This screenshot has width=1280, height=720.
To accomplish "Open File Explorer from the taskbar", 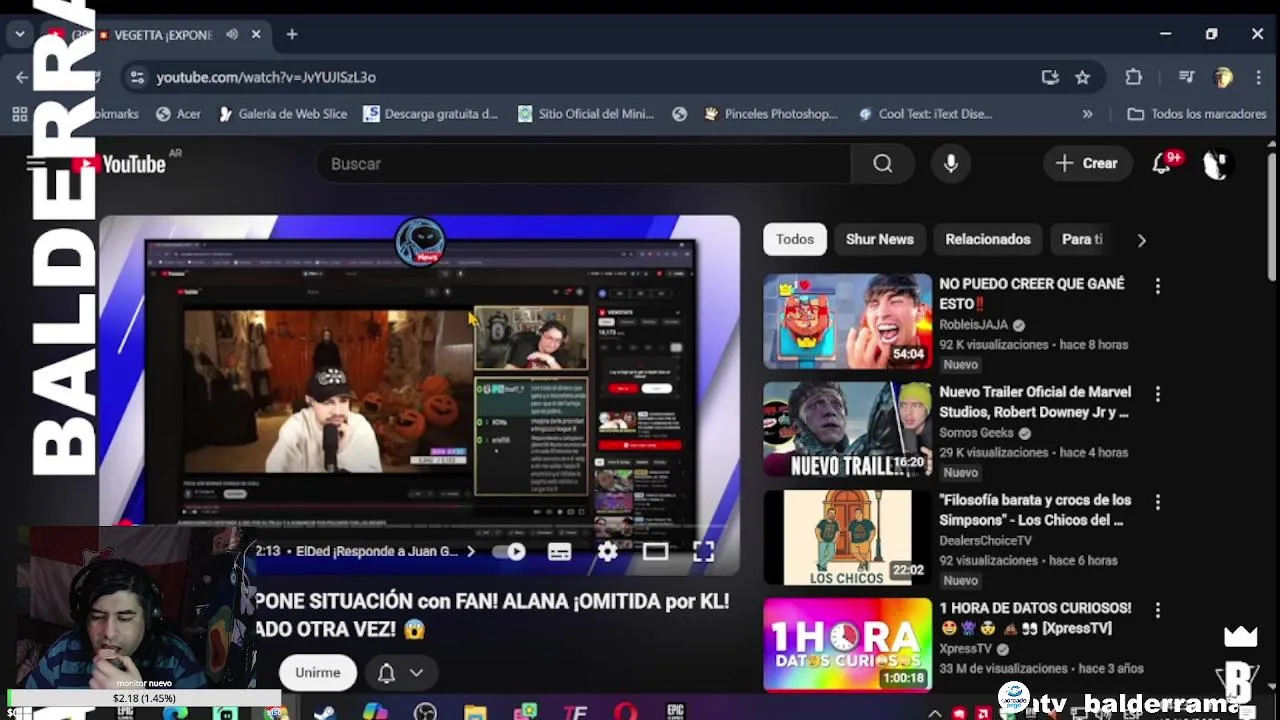I will click(x=475, y=712).
